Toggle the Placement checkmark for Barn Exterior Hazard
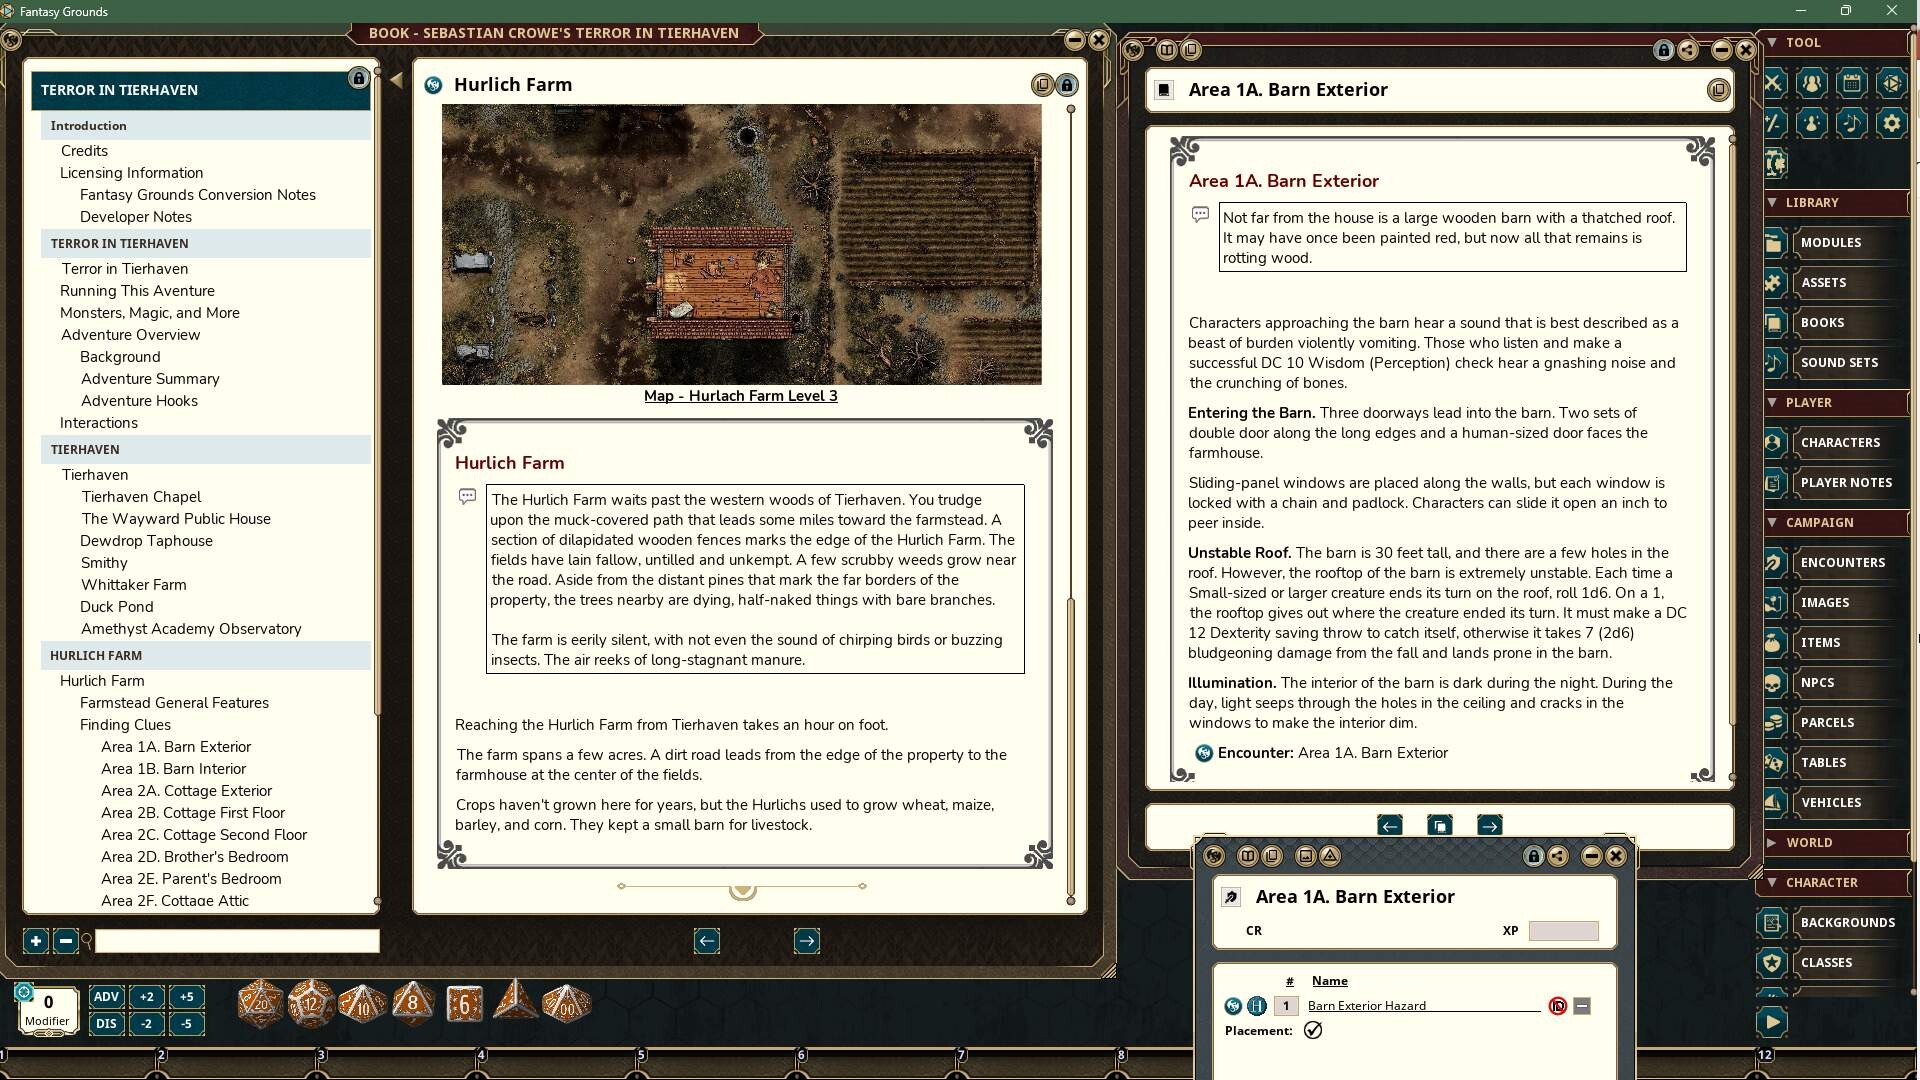1920x1080 pixels. 1314,1029
